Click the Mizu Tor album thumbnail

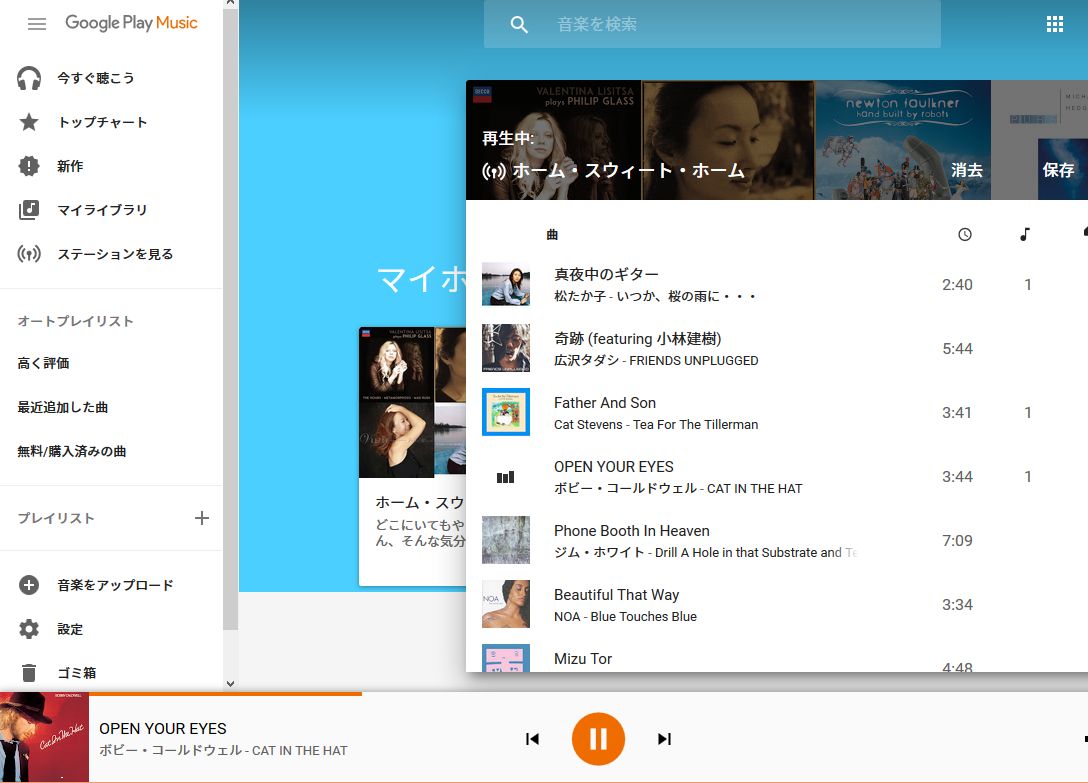pos(506,658)
